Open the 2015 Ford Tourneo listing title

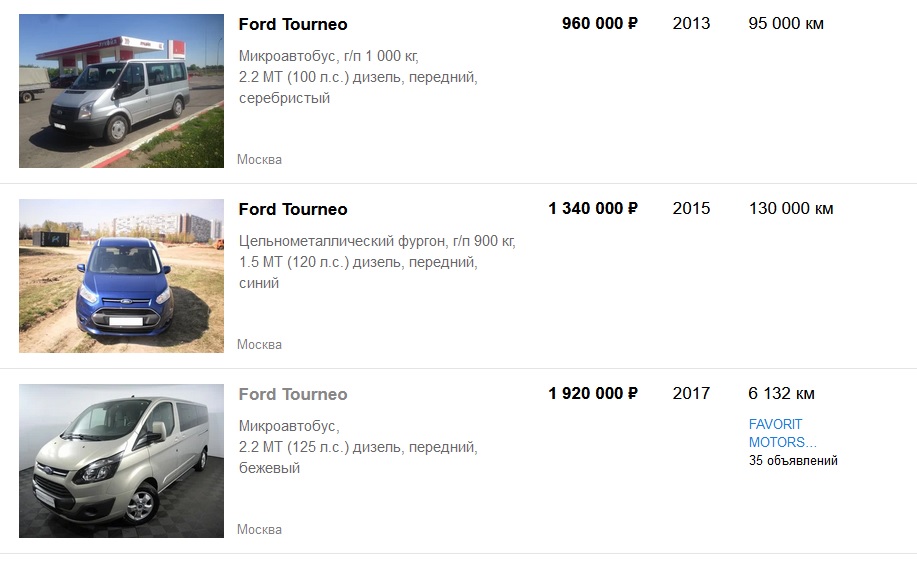click(293, 209)
